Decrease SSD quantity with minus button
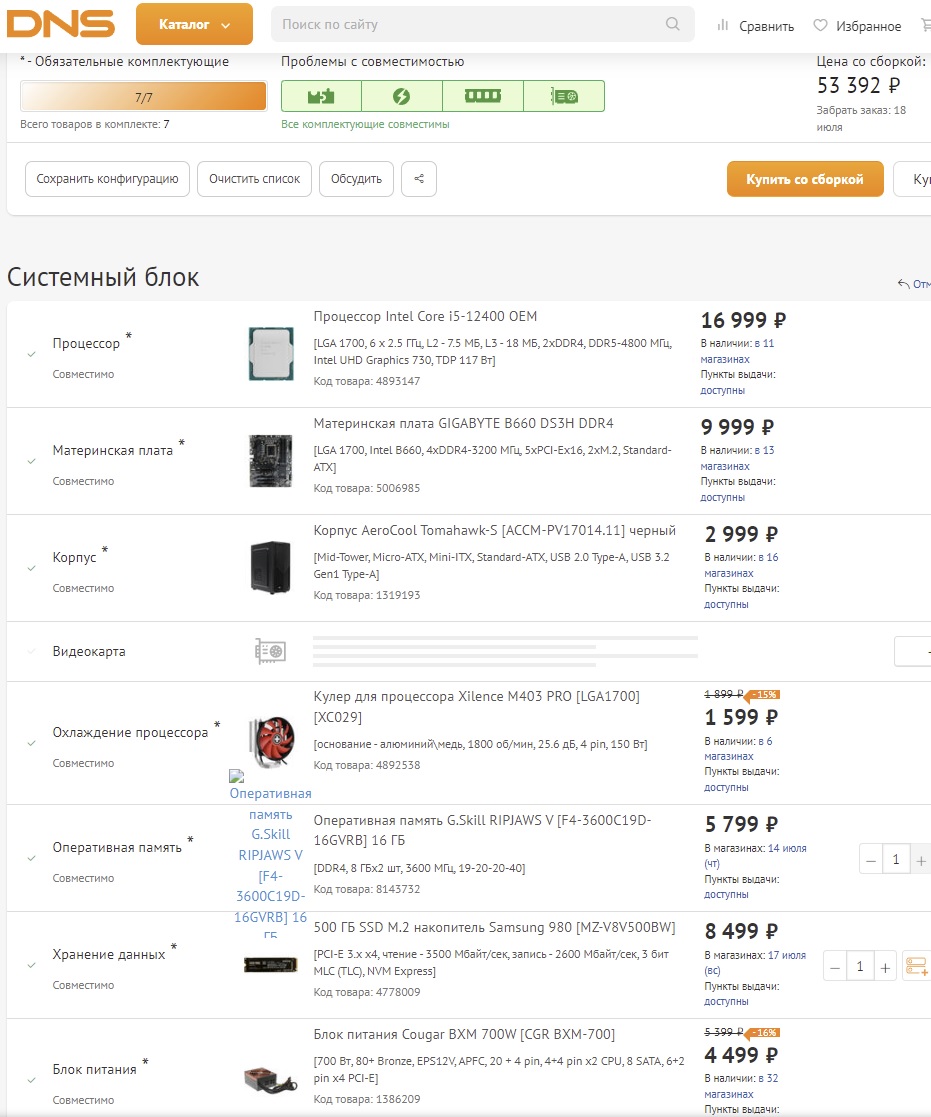Screen dimensions: 931x1117 tap(835, 967)
